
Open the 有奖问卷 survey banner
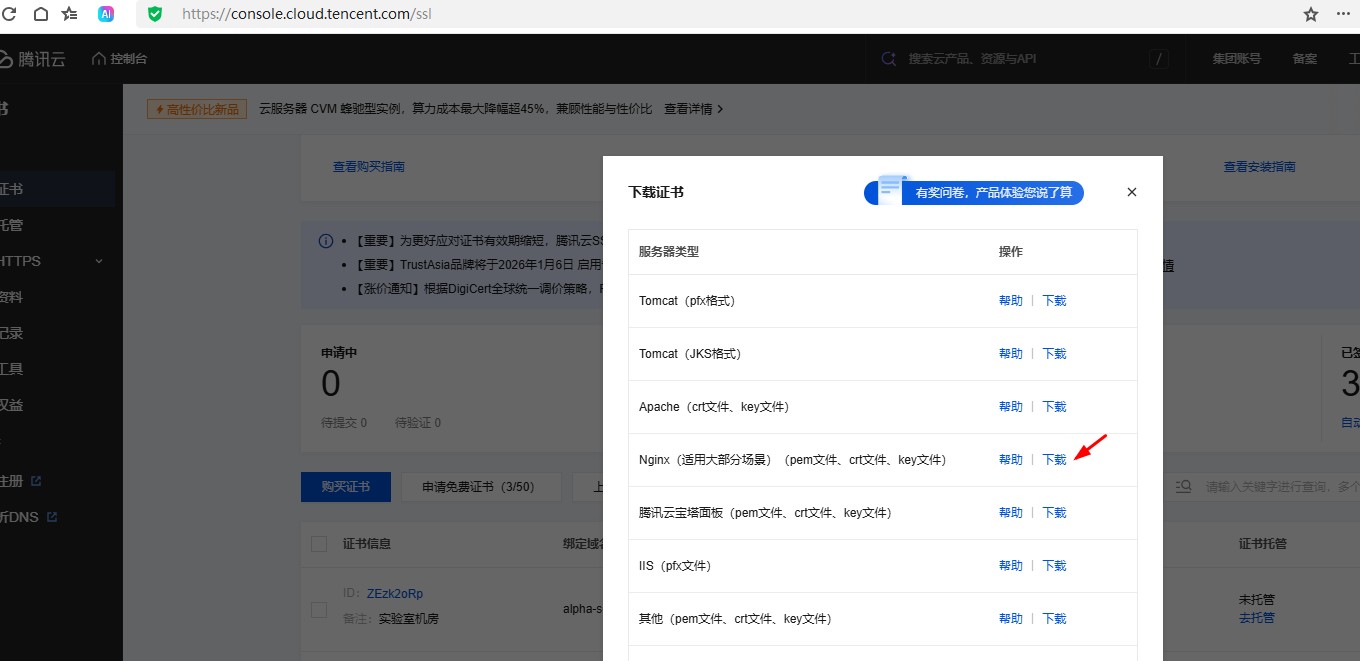click(974, 192)
